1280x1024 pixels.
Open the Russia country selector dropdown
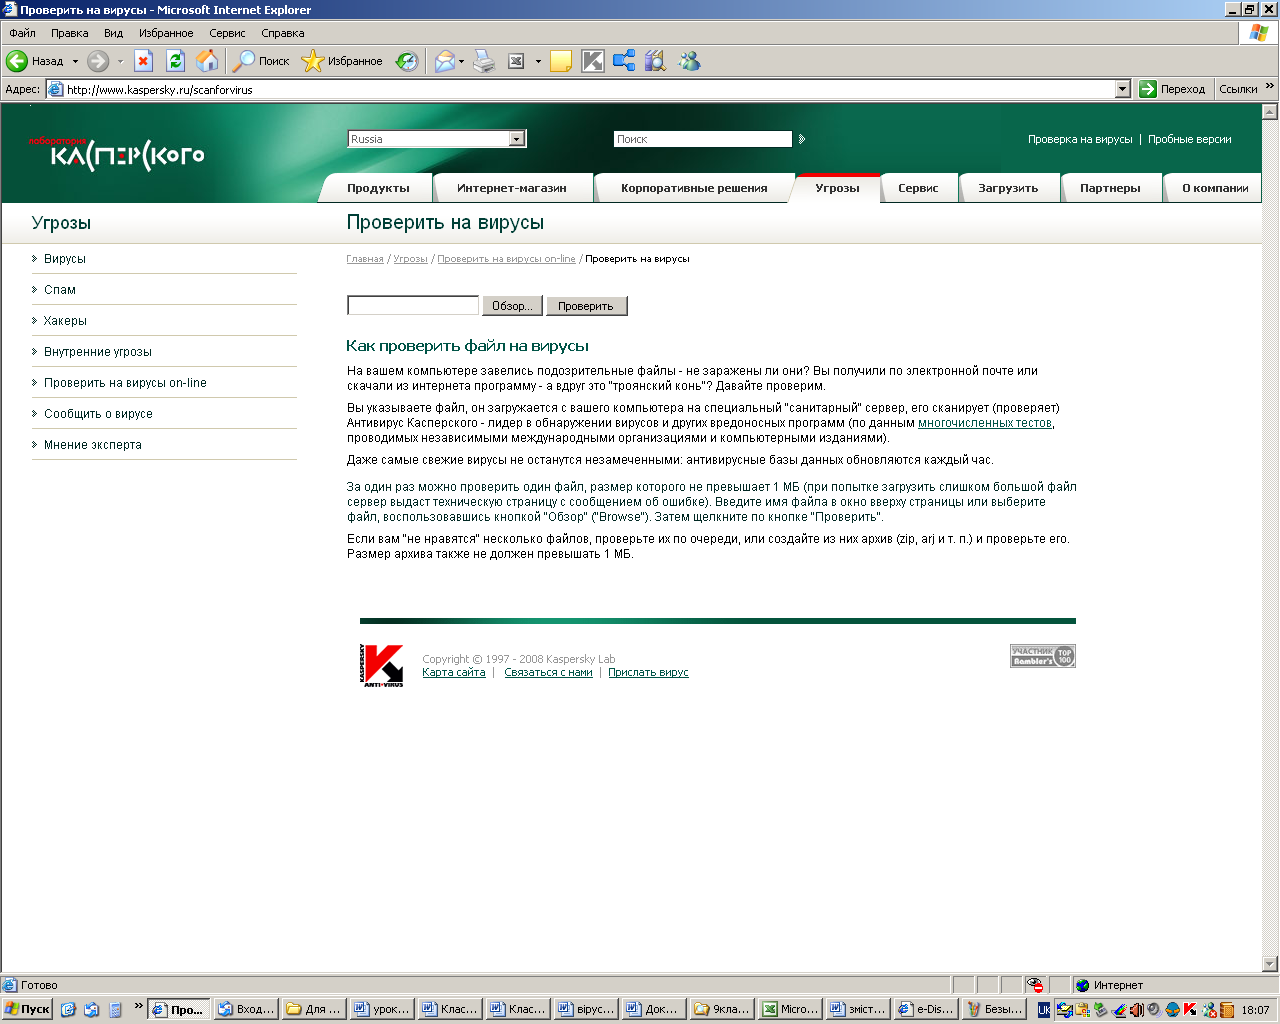[x=437, y=139]
